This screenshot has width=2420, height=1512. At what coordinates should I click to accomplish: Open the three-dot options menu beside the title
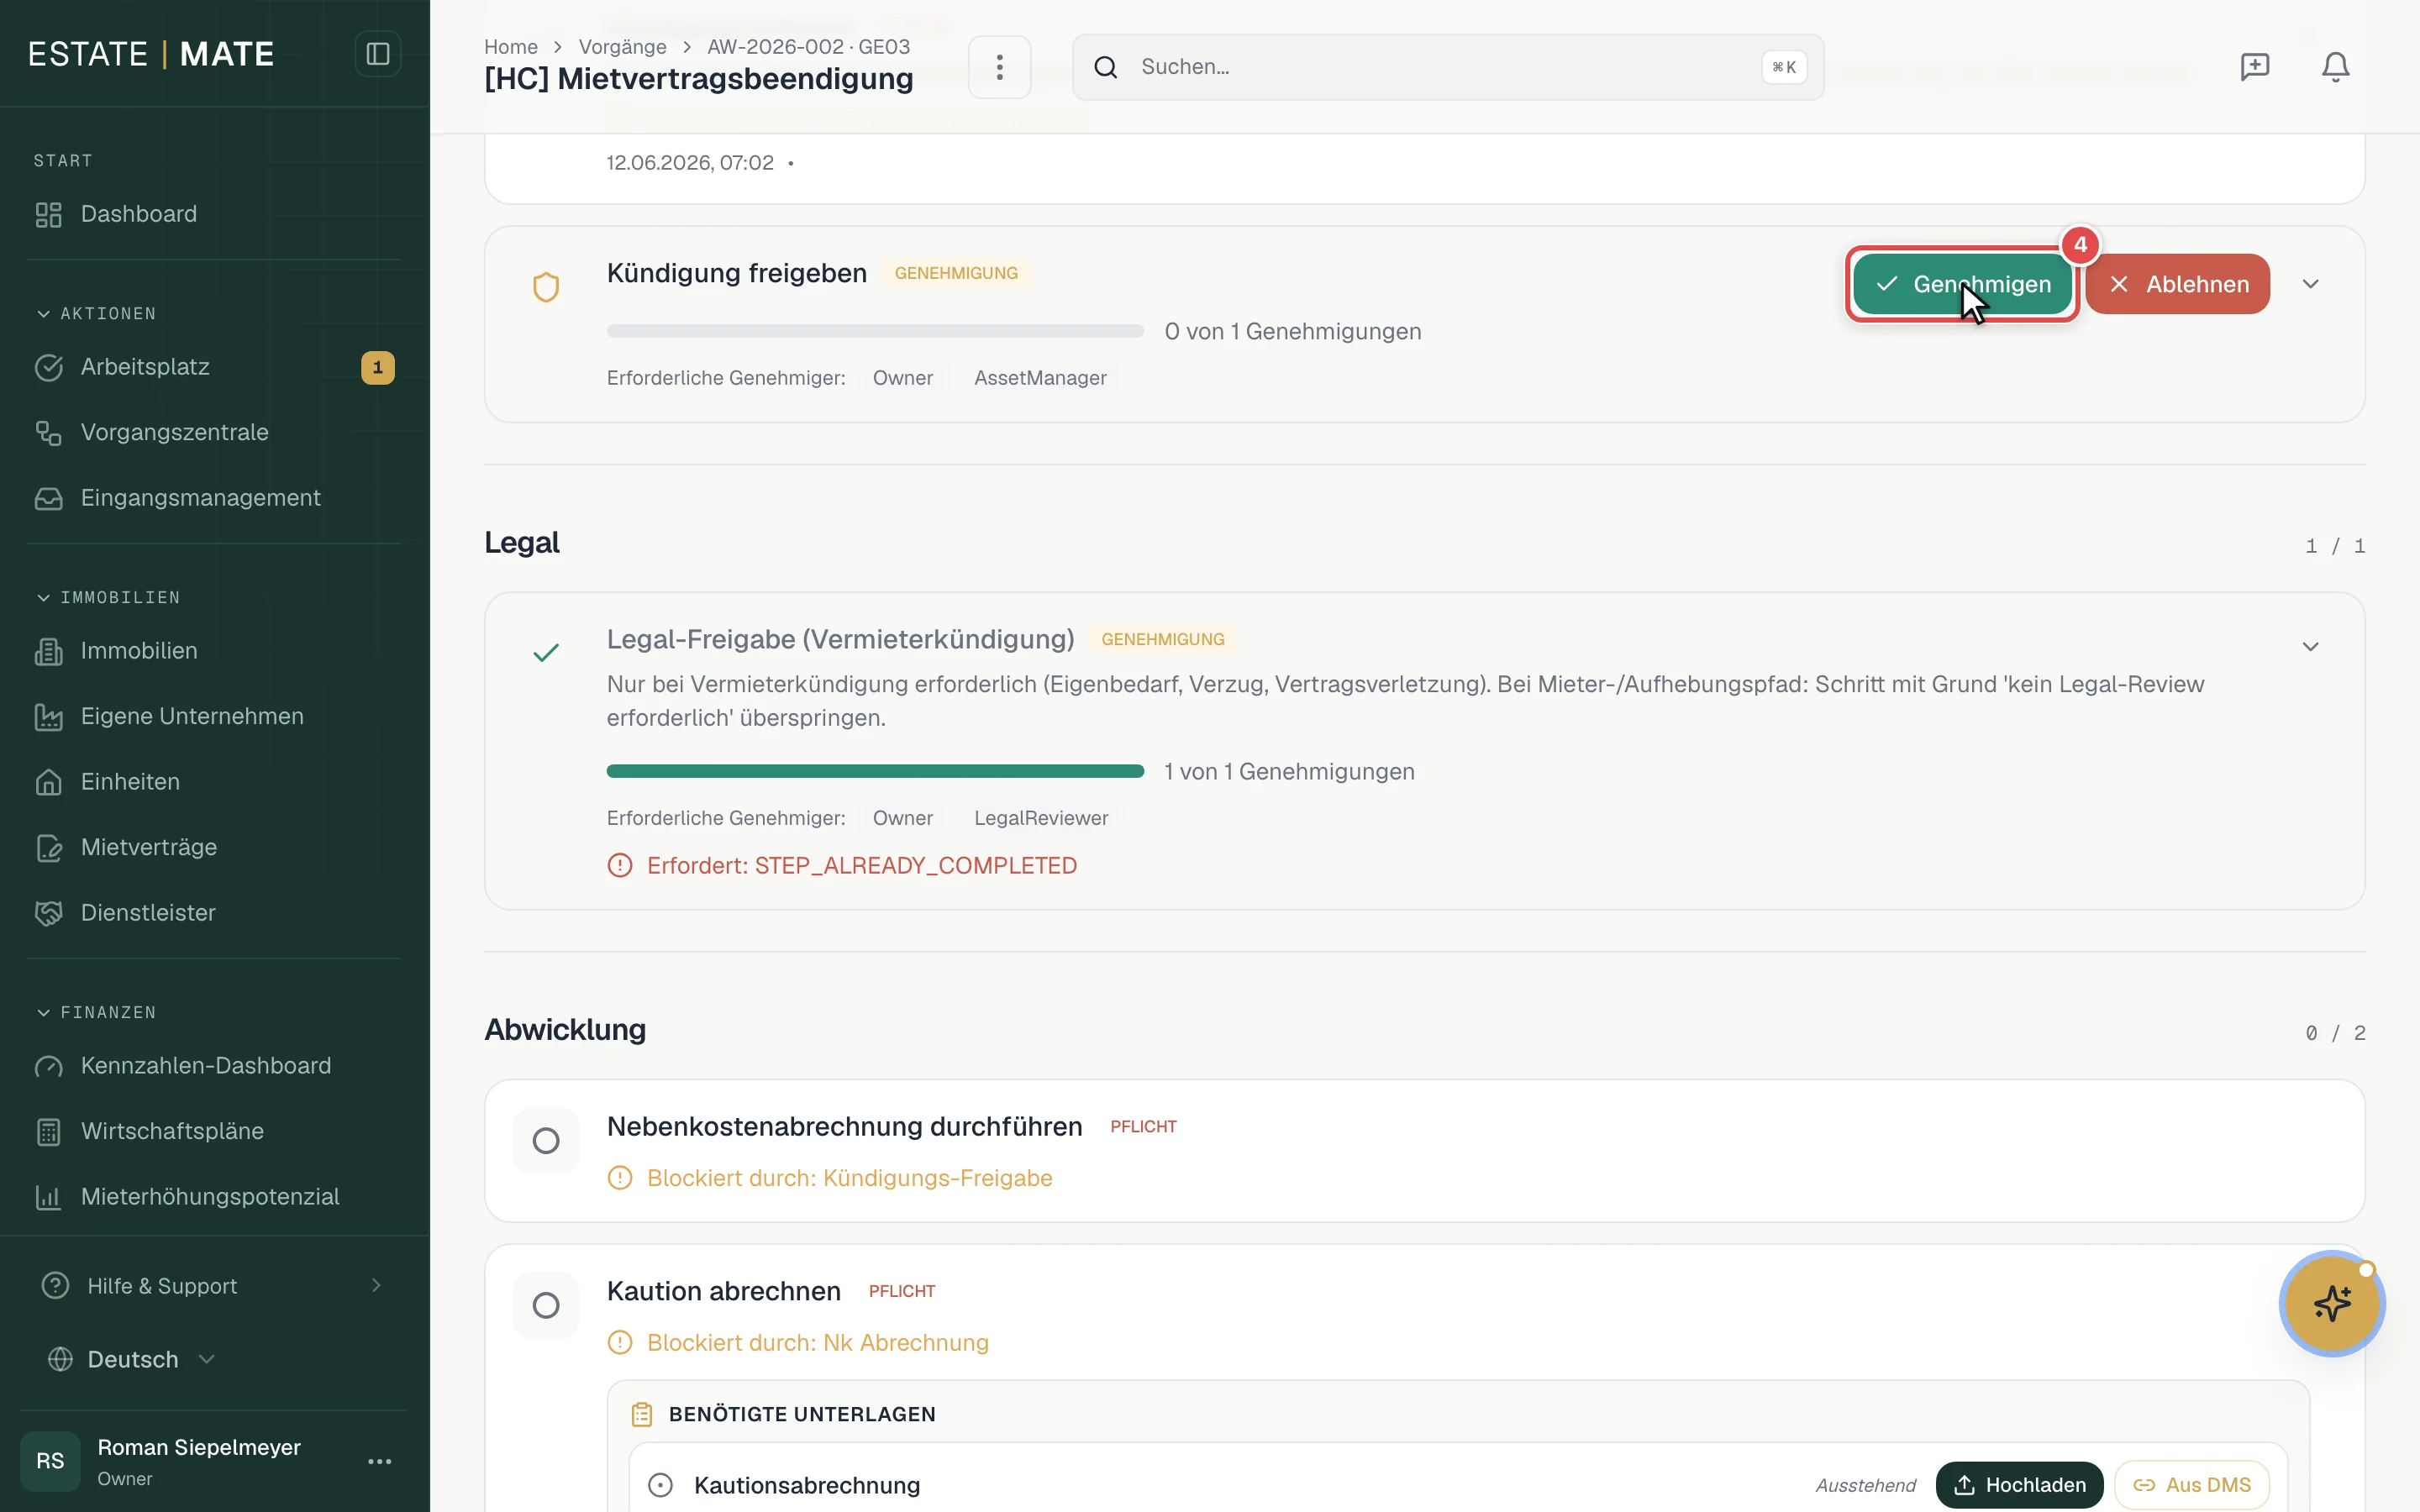coord(999,67)
